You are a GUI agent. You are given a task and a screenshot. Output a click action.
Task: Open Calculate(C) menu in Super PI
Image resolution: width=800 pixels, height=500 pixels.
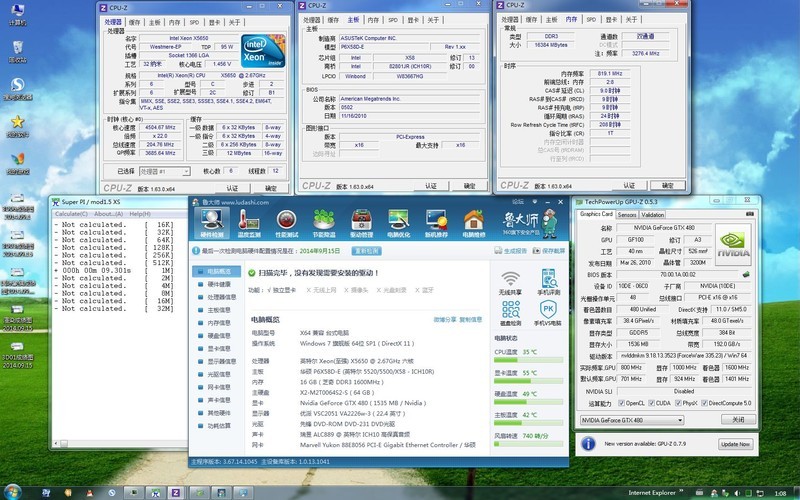click(71, 214)
